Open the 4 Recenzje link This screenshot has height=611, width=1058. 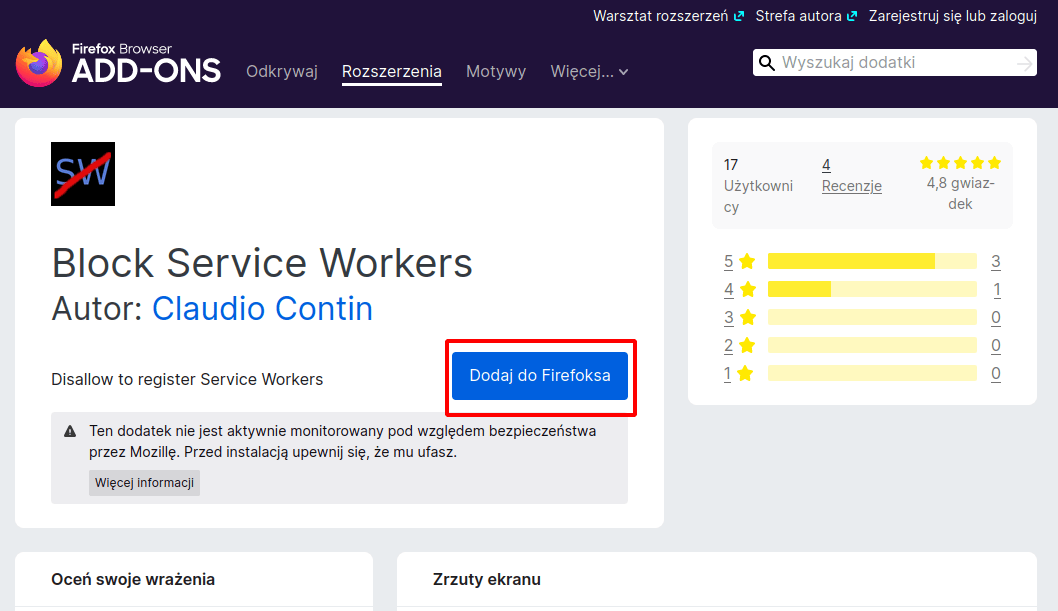tap(852, 175)
